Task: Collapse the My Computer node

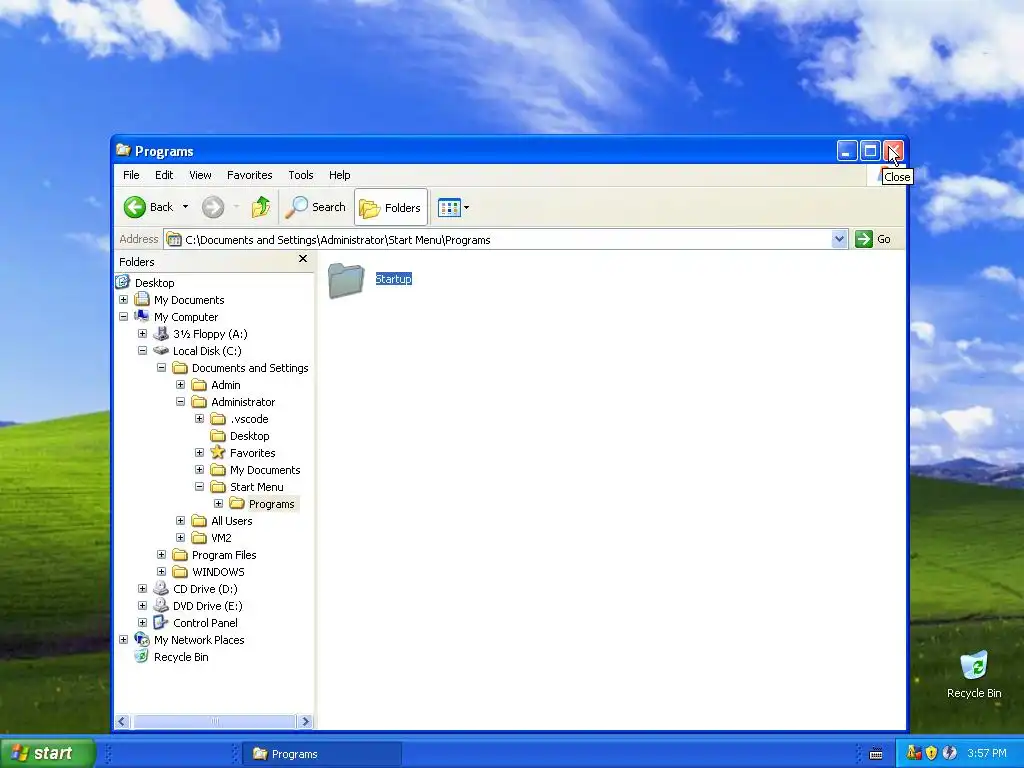Action: tap(123, 317)
